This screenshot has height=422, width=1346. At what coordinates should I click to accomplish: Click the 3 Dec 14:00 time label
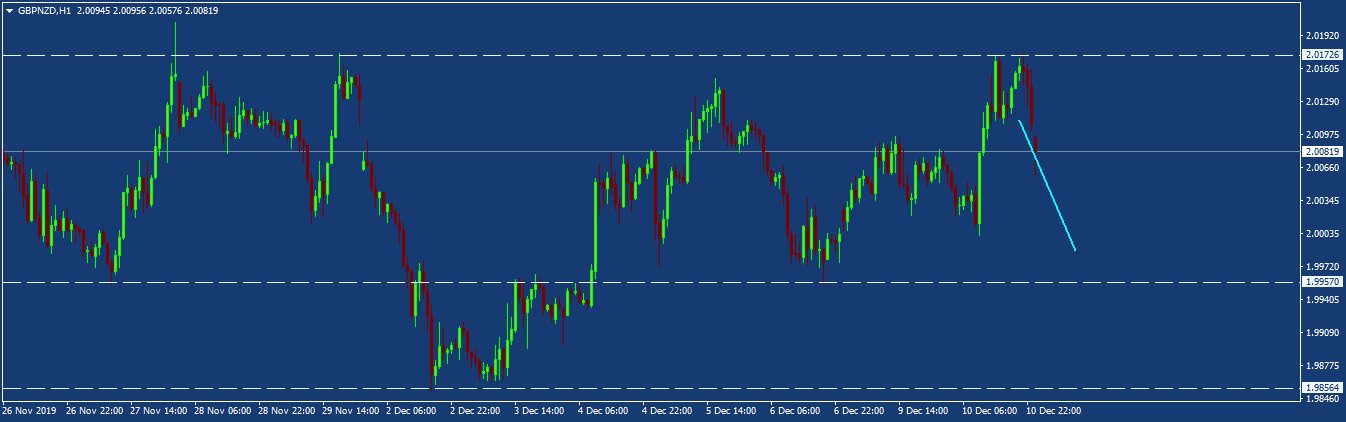coord(539,411)
